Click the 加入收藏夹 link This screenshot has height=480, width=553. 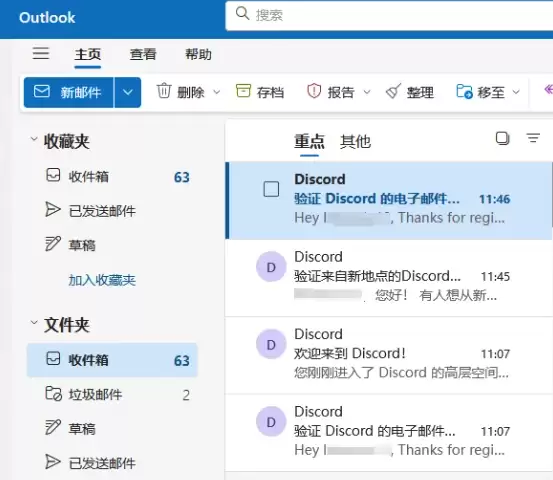102,280
